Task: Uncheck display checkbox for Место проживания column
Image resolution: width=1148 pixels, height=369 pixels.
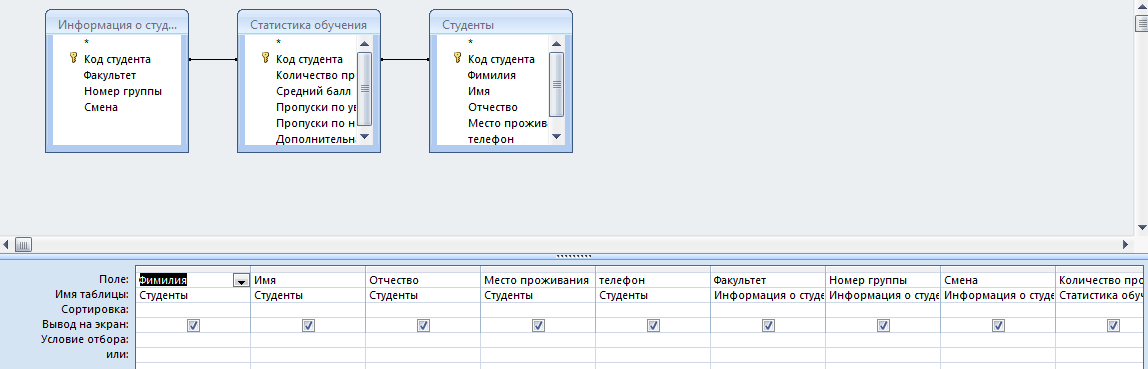Action: 538,325
